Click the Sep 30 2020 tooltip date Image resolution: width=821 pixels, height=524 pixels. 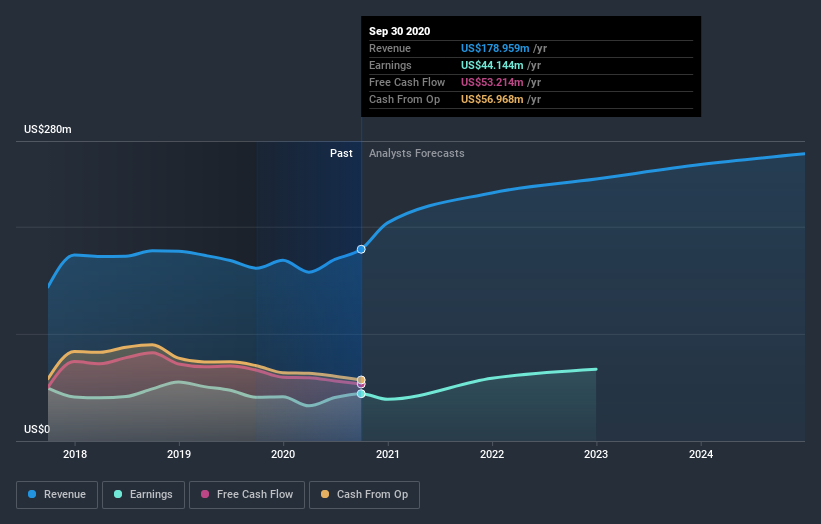400,31
